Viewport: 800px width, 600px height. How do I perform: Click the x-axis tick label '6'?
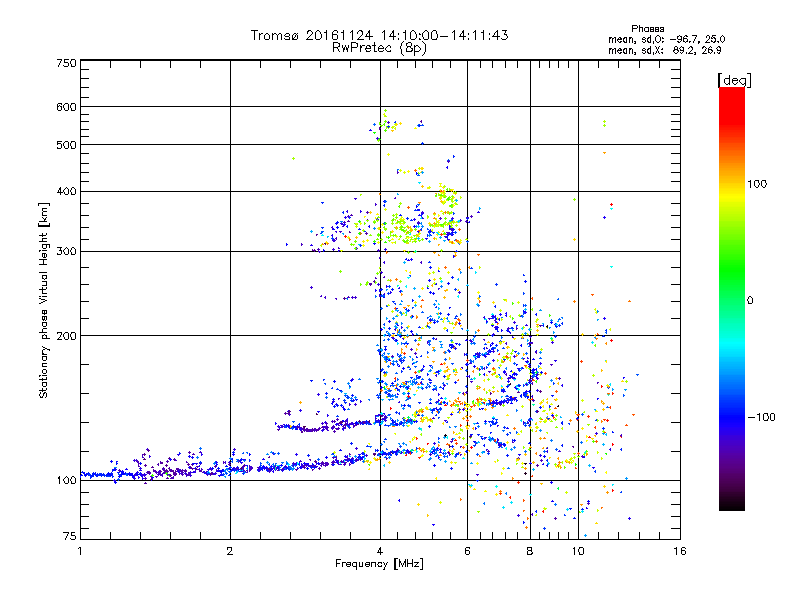tap(467, 551)
